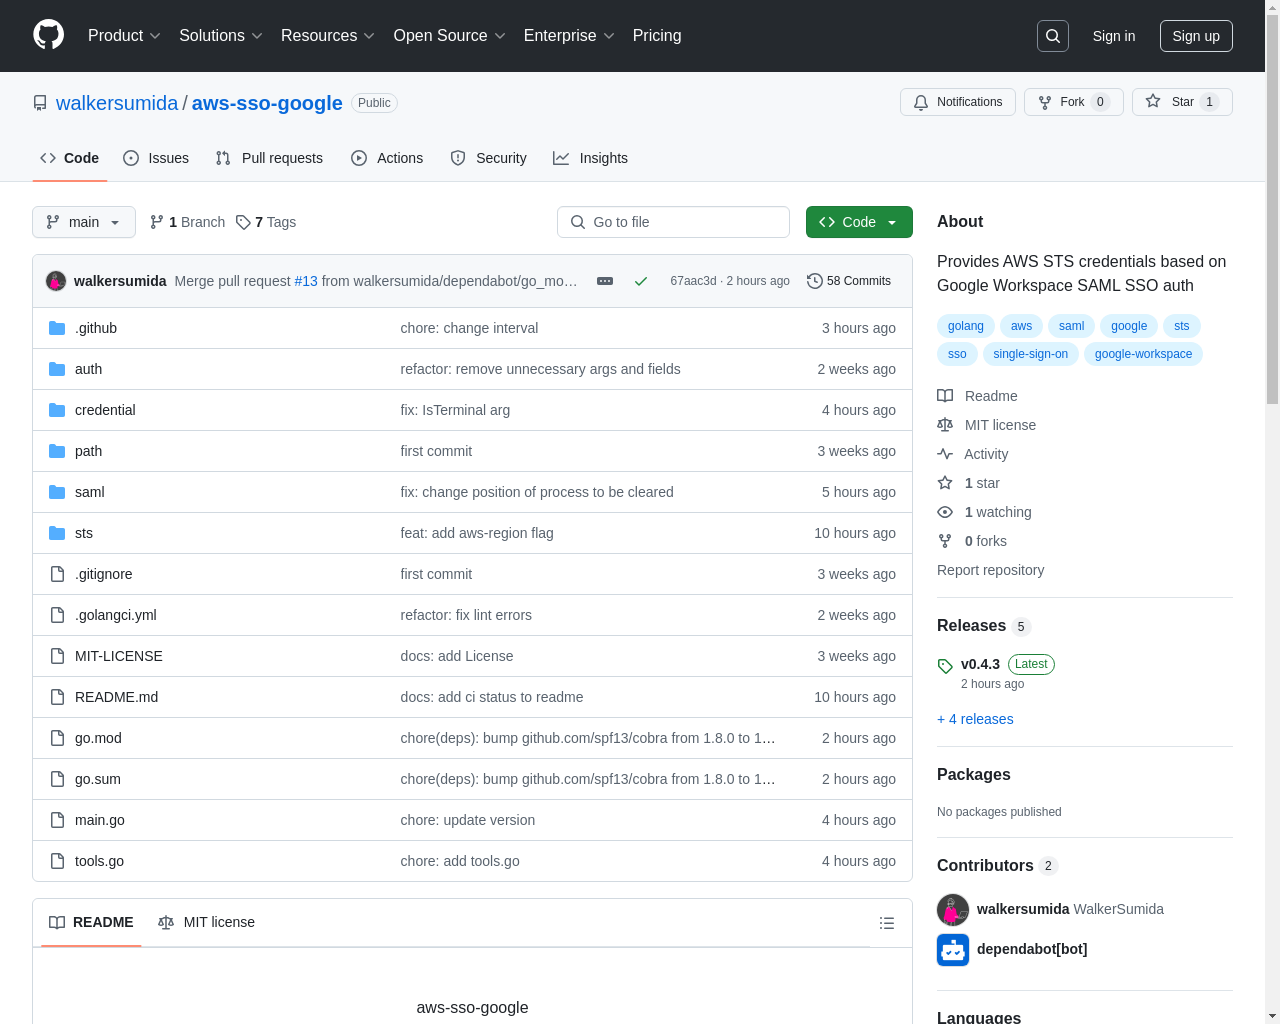Open aws-sso-google repository name link

267,103
